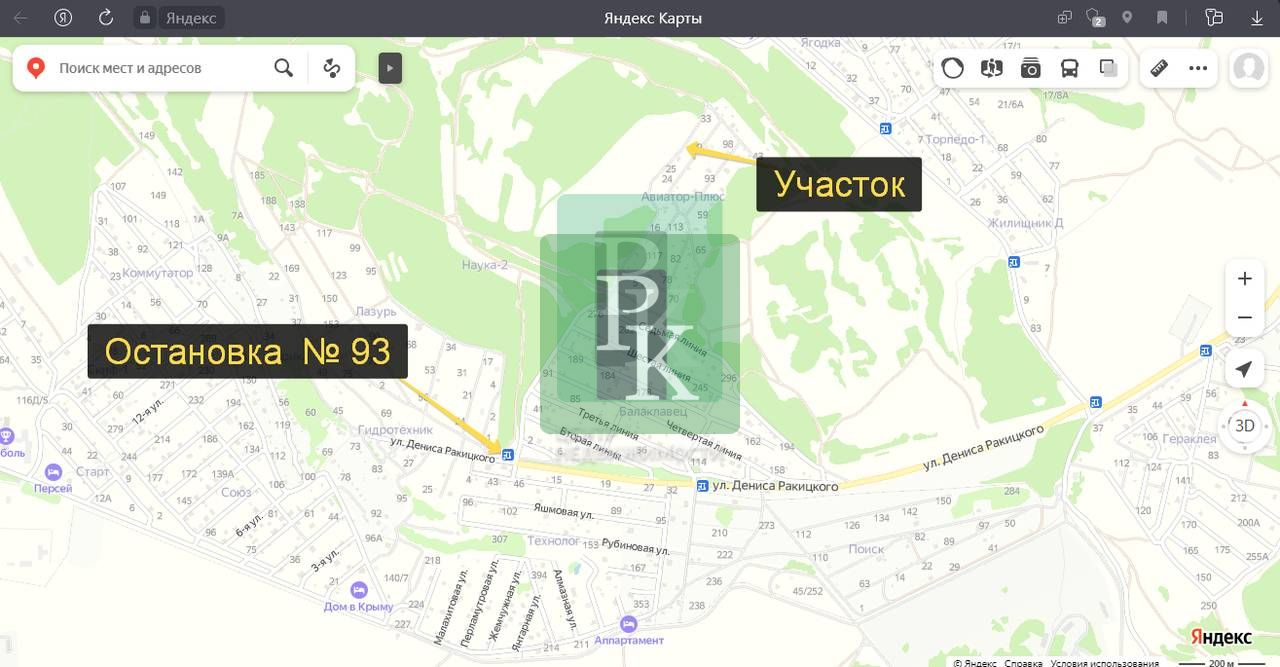Click the Яндекс logo at map corner
This screenshot has width=1280, height=667.
point(1221,637)
